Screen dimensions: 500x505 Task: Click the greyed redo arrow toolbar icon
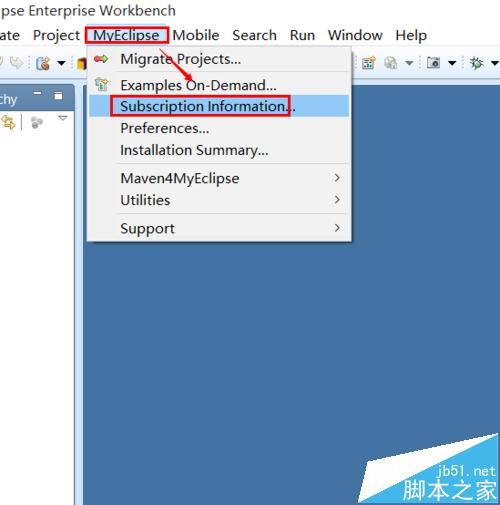17,63
